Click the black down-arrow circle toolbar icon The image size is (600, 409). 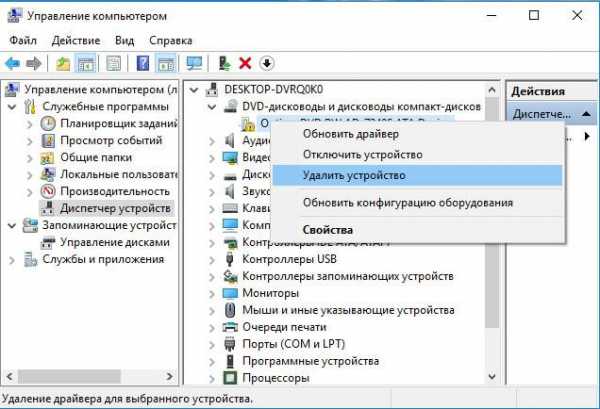pyautogui.click(x=267, y=63)
